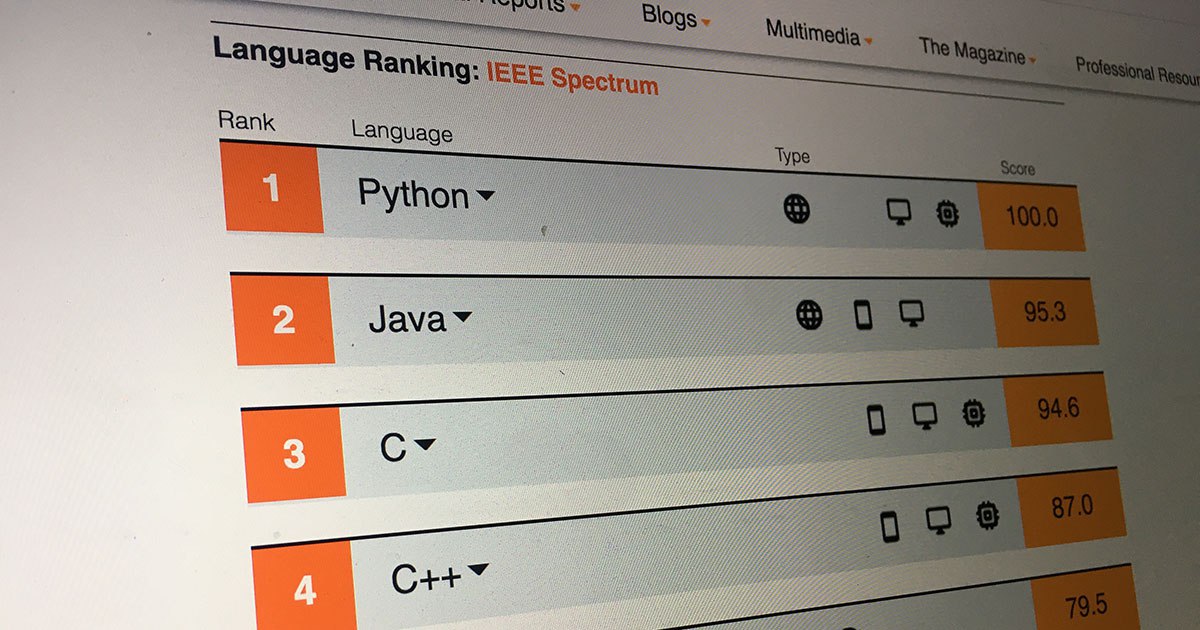Click the embedded chip icon in C++ row
The image size is (1200, 630).
[x=988, y=516]
